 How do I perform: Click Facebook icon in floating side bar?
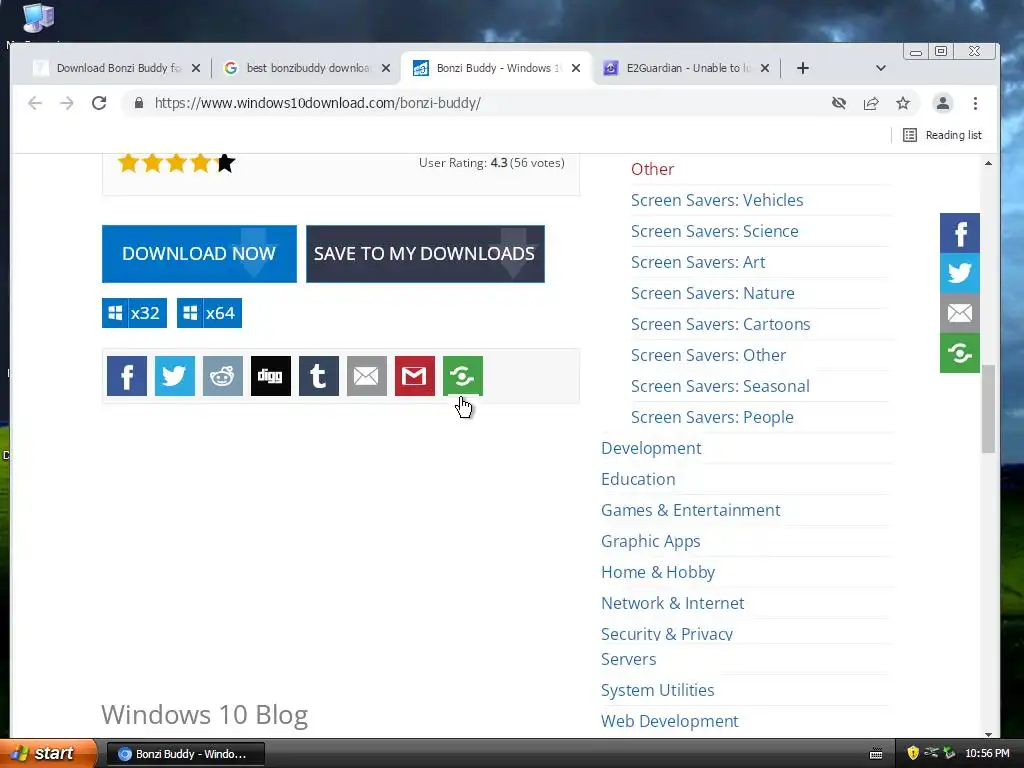[959, 233]
